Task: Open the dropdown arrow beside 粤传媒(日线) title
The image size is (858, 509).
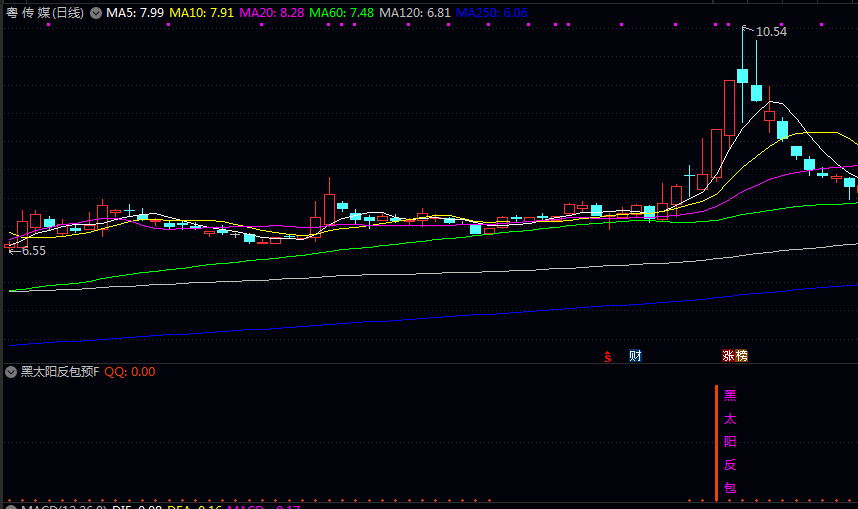Action: click(95, 13)
